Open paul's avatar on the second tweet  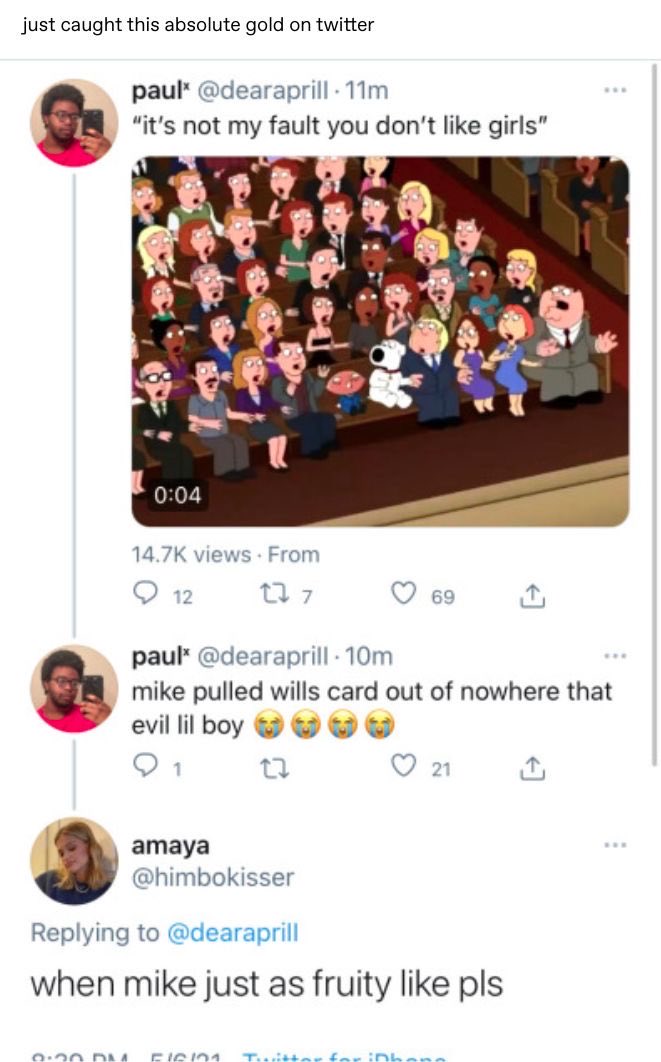click(x=74, y=688)
